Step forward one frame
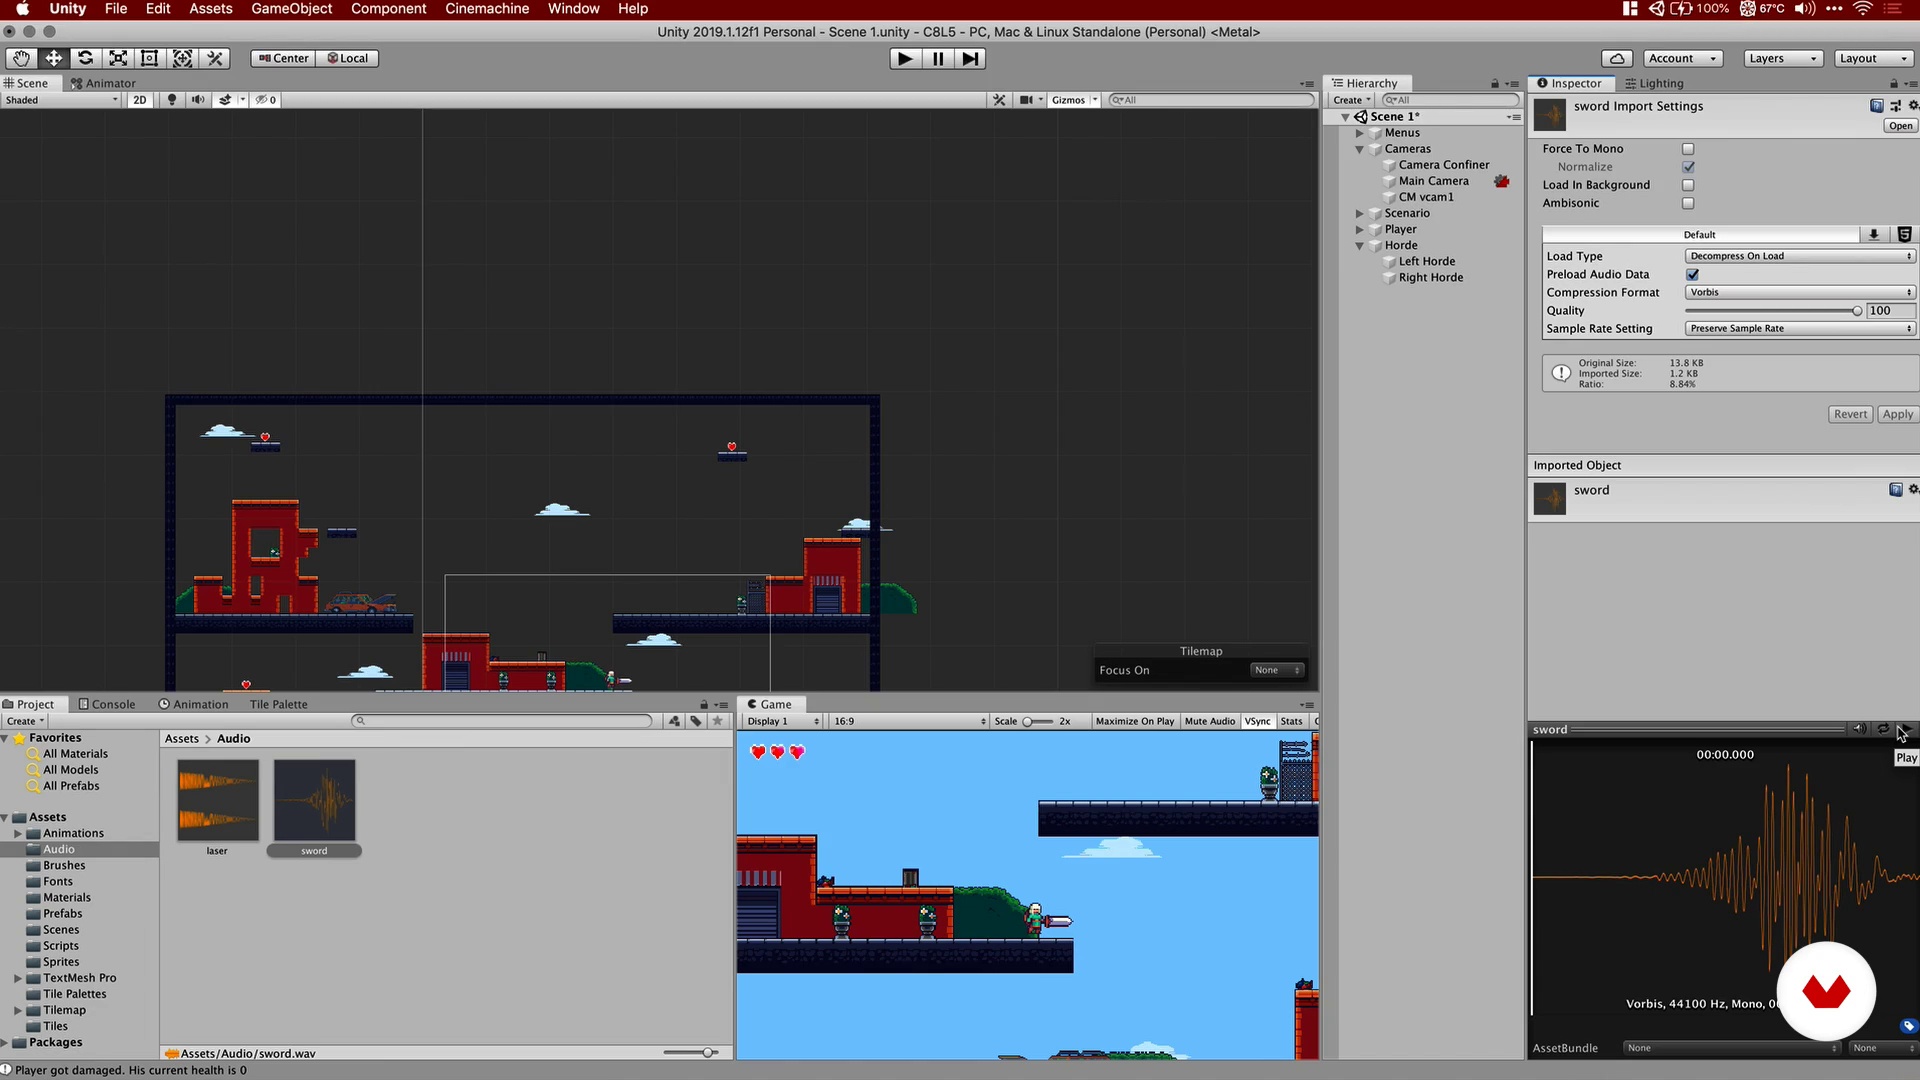This screenshot has width=1920, height=1080. point(970,59)
